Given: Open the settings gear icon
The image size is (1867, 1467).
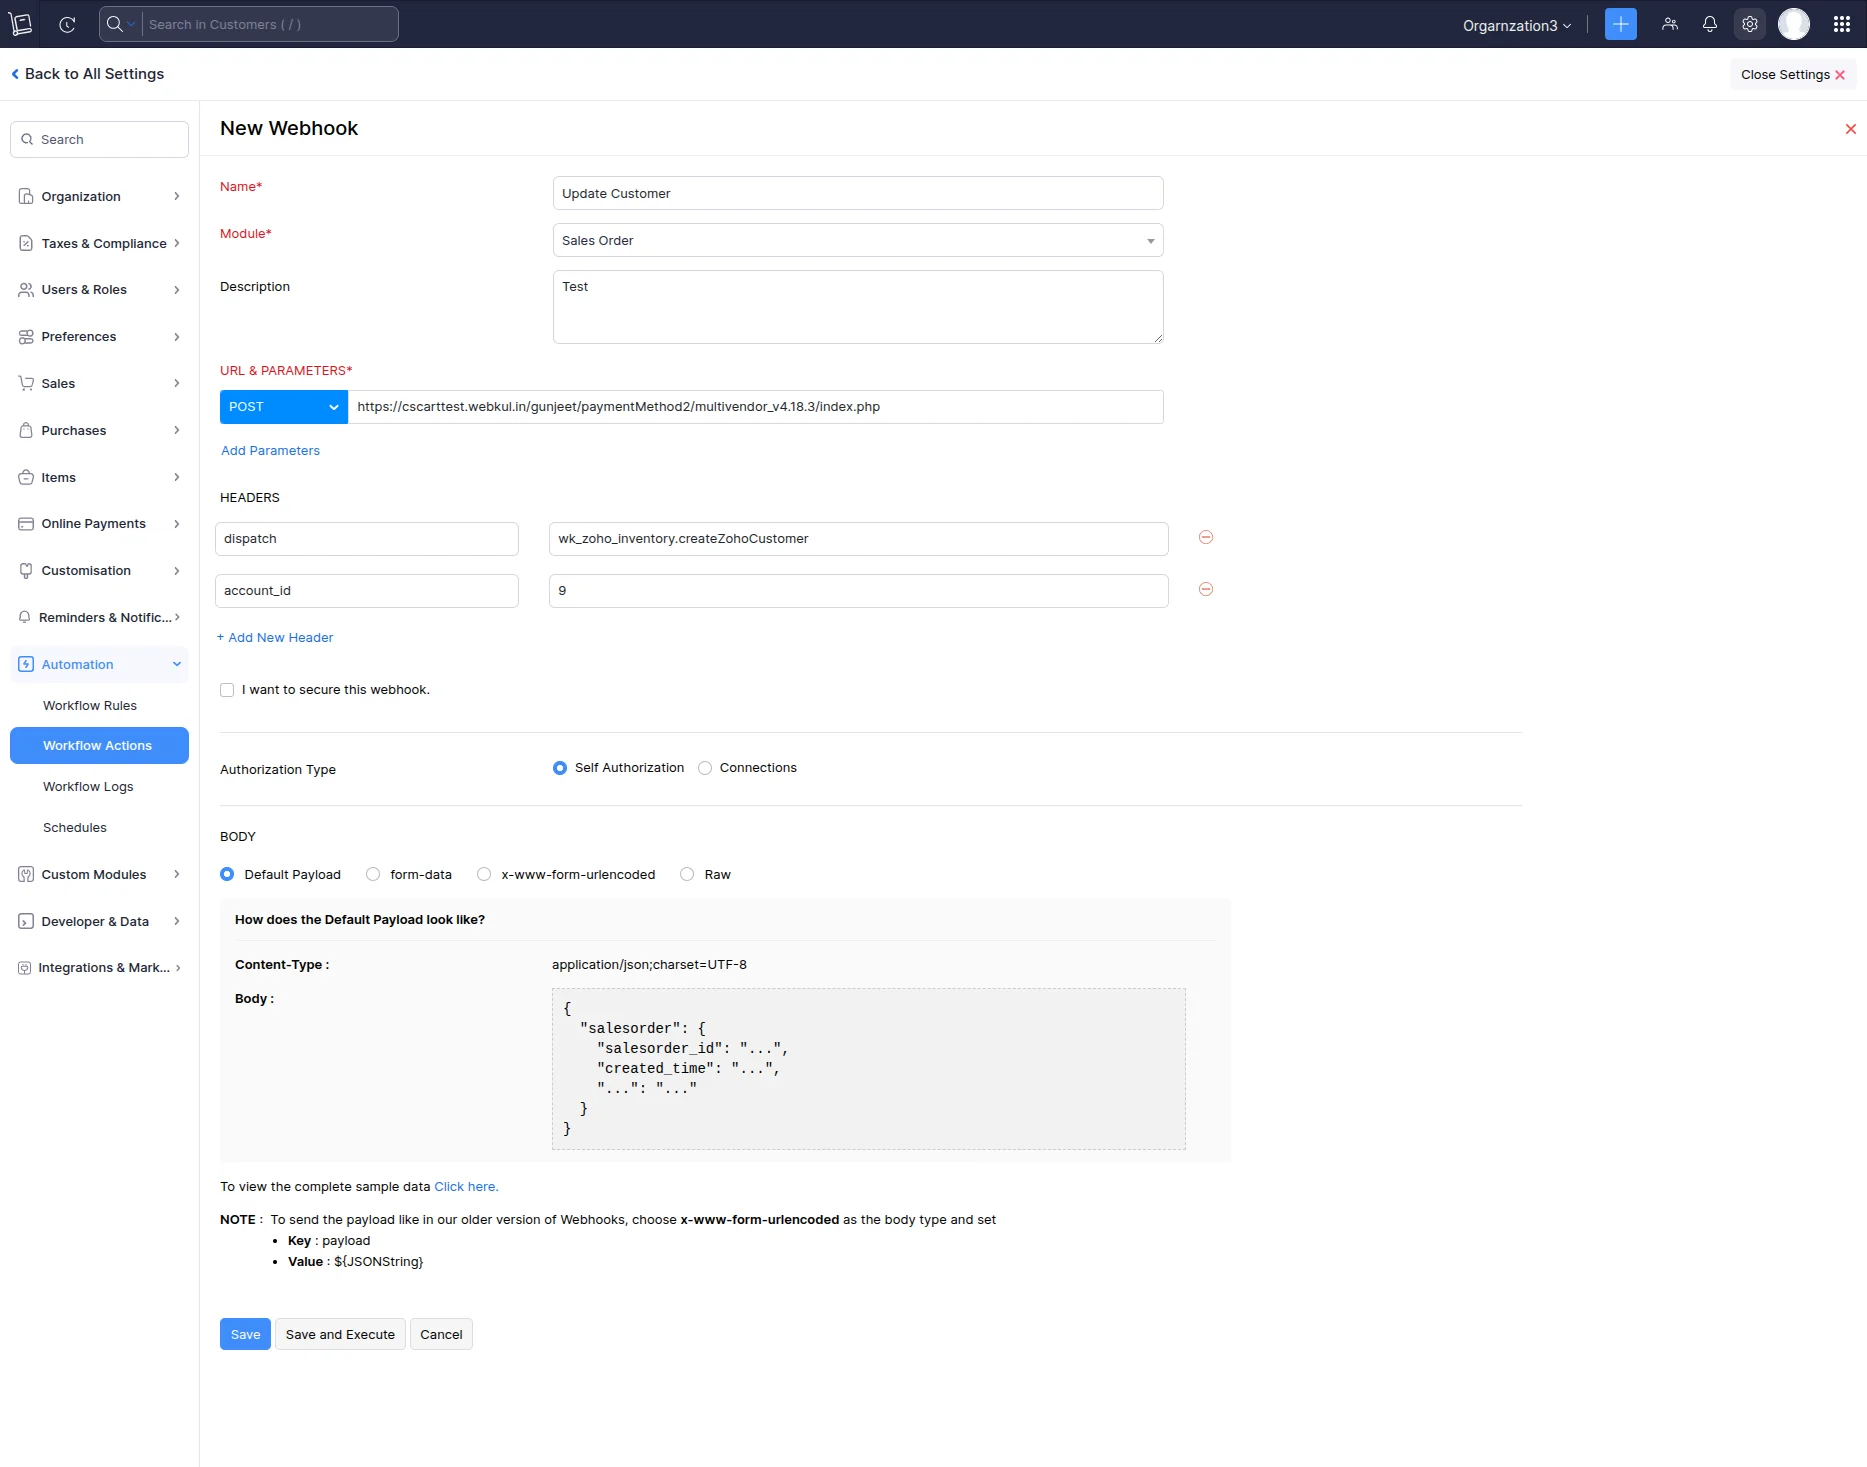Looking at the screenshot, I should click(x=1749, y=24).
